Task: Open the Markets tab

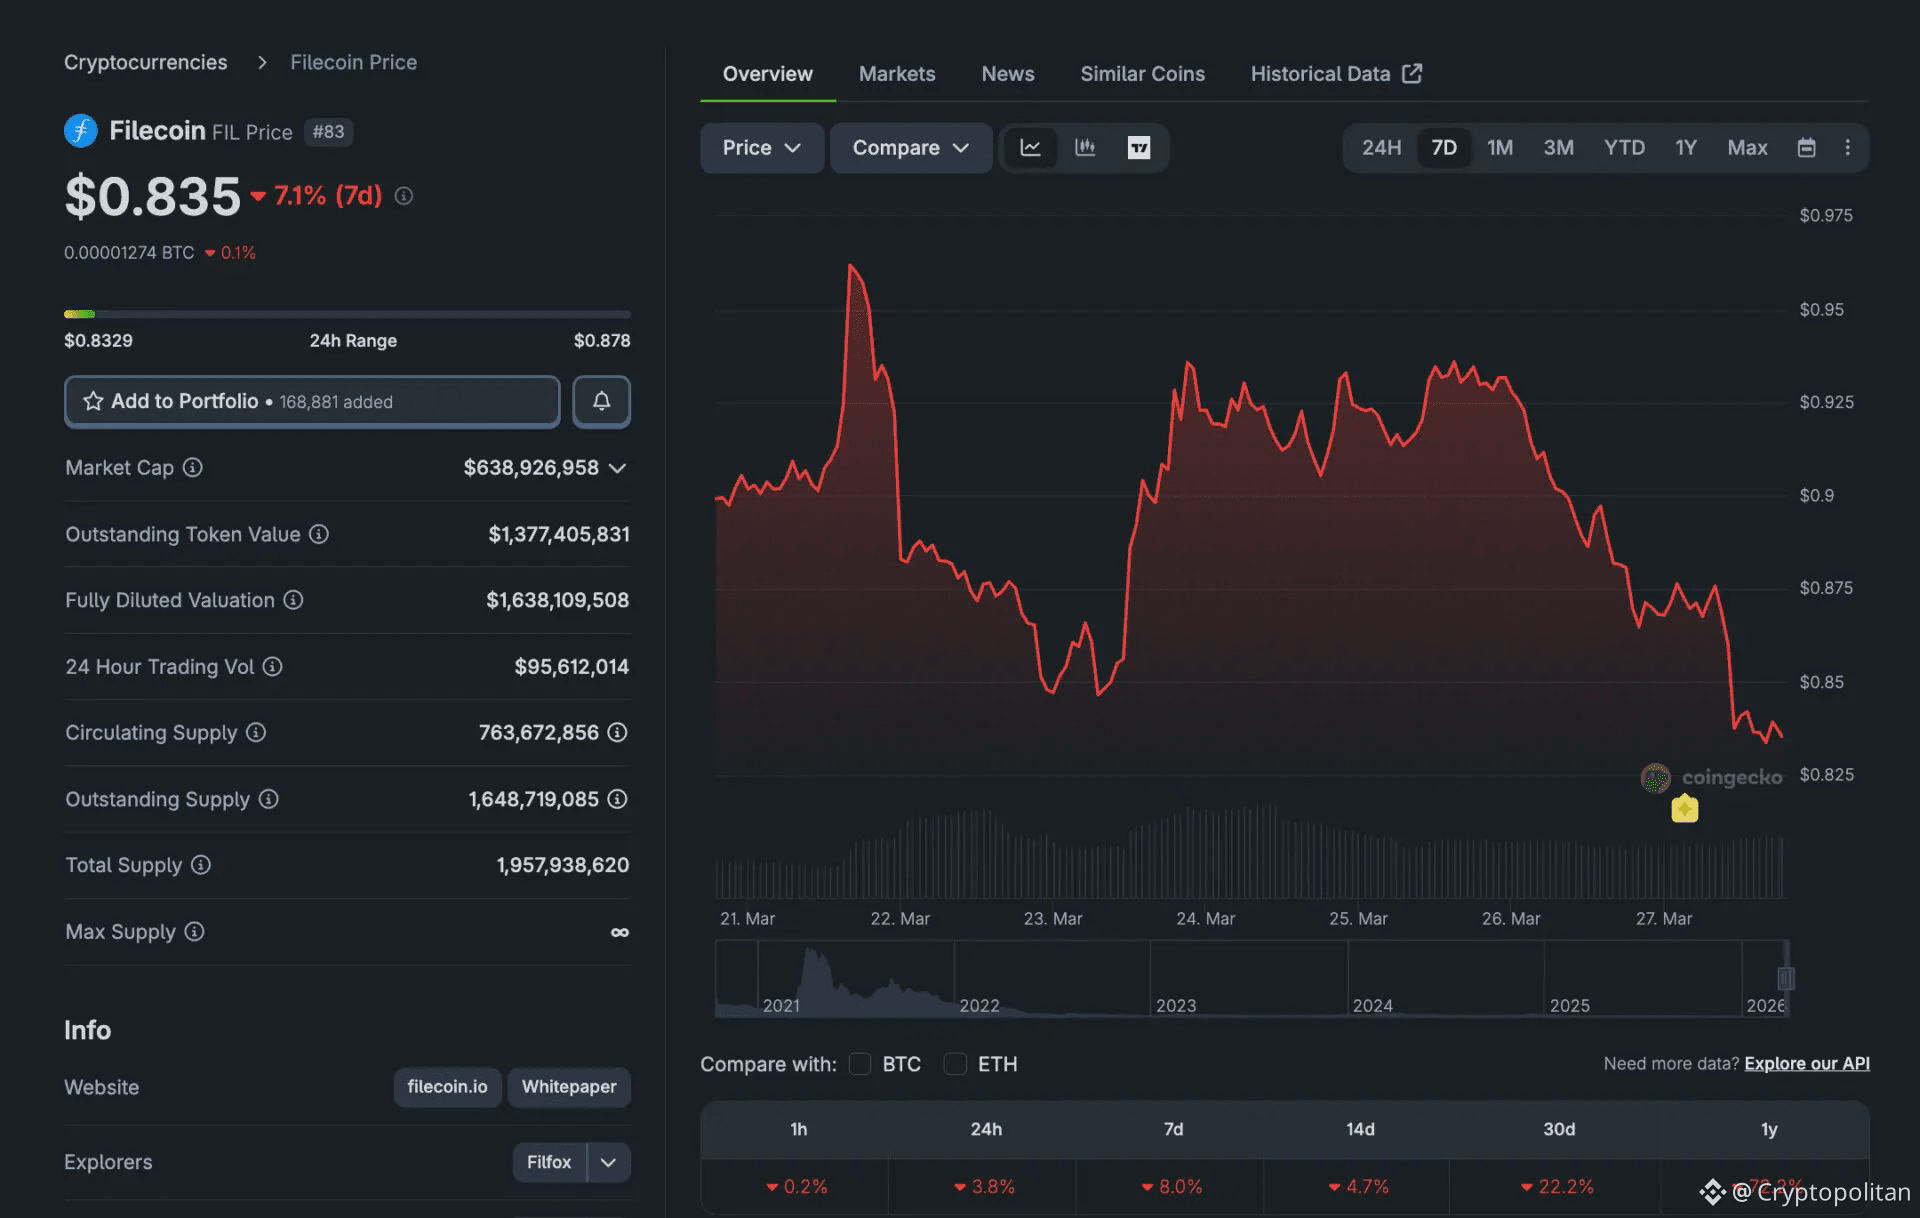Action: pos(897,74)
